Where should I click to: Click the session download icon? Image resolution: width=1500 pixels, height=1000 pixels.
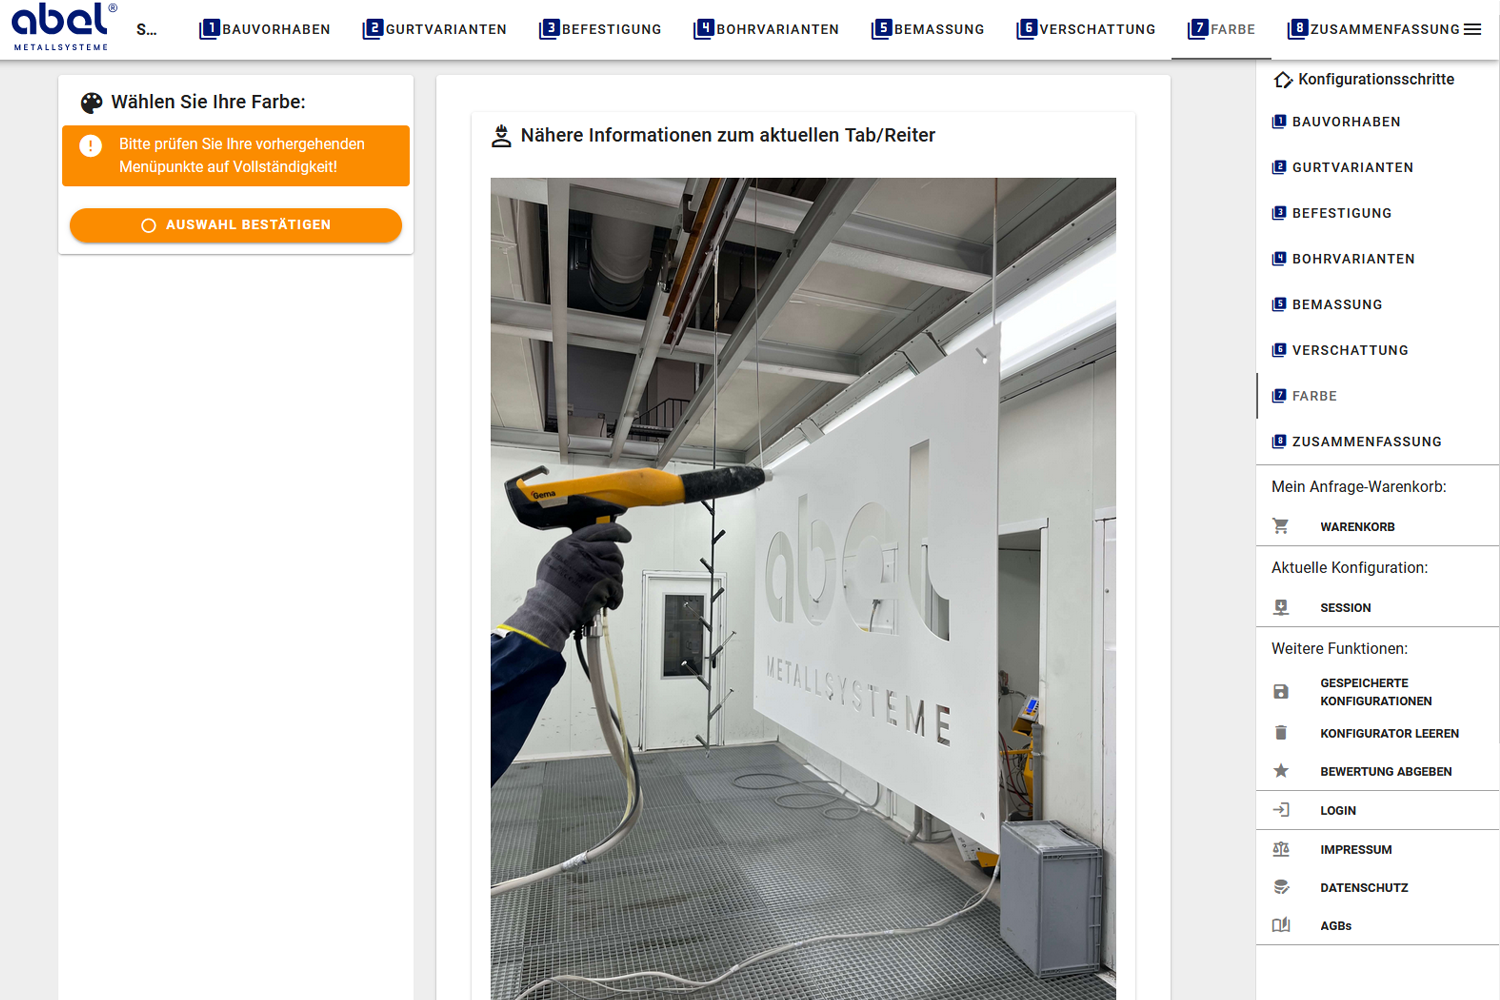(x=1281, y=607)
